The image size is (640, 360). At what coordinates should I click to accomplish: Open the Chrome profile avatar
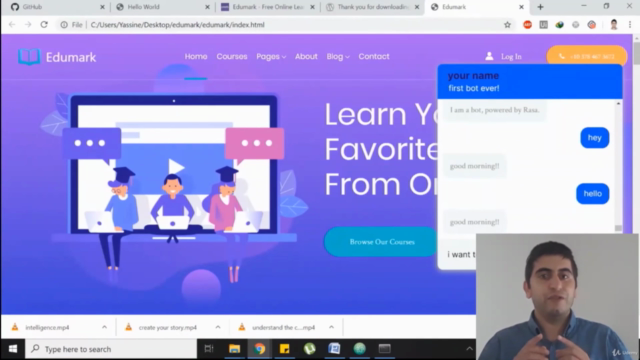tap(614, 25)
